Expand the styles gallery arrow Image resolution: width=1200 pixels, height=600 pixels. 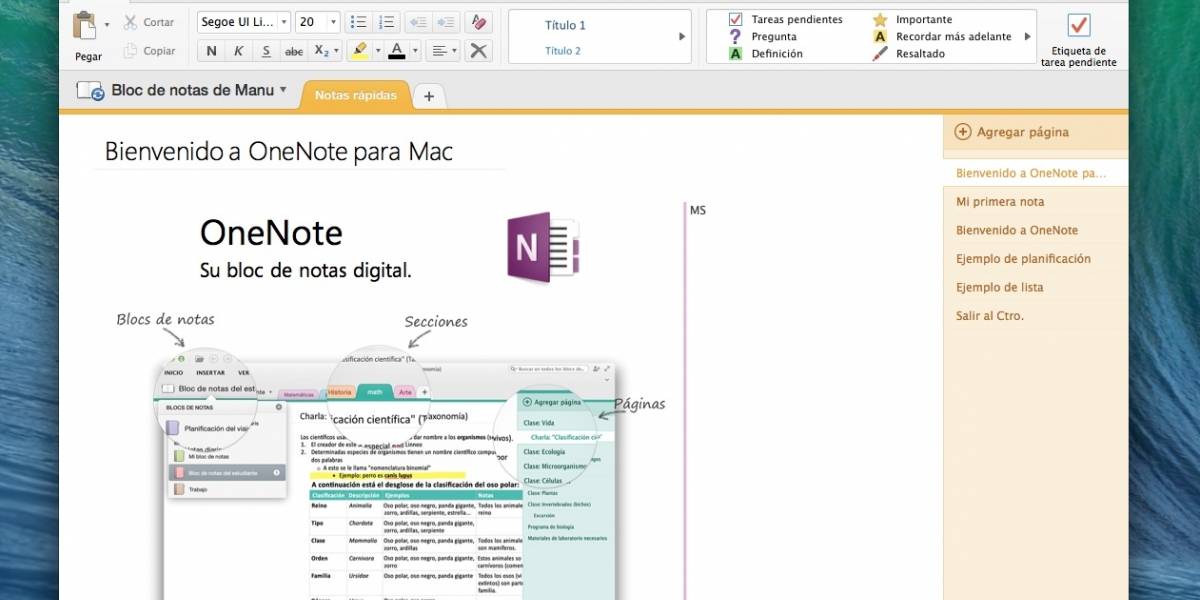[x=682, y=37]
